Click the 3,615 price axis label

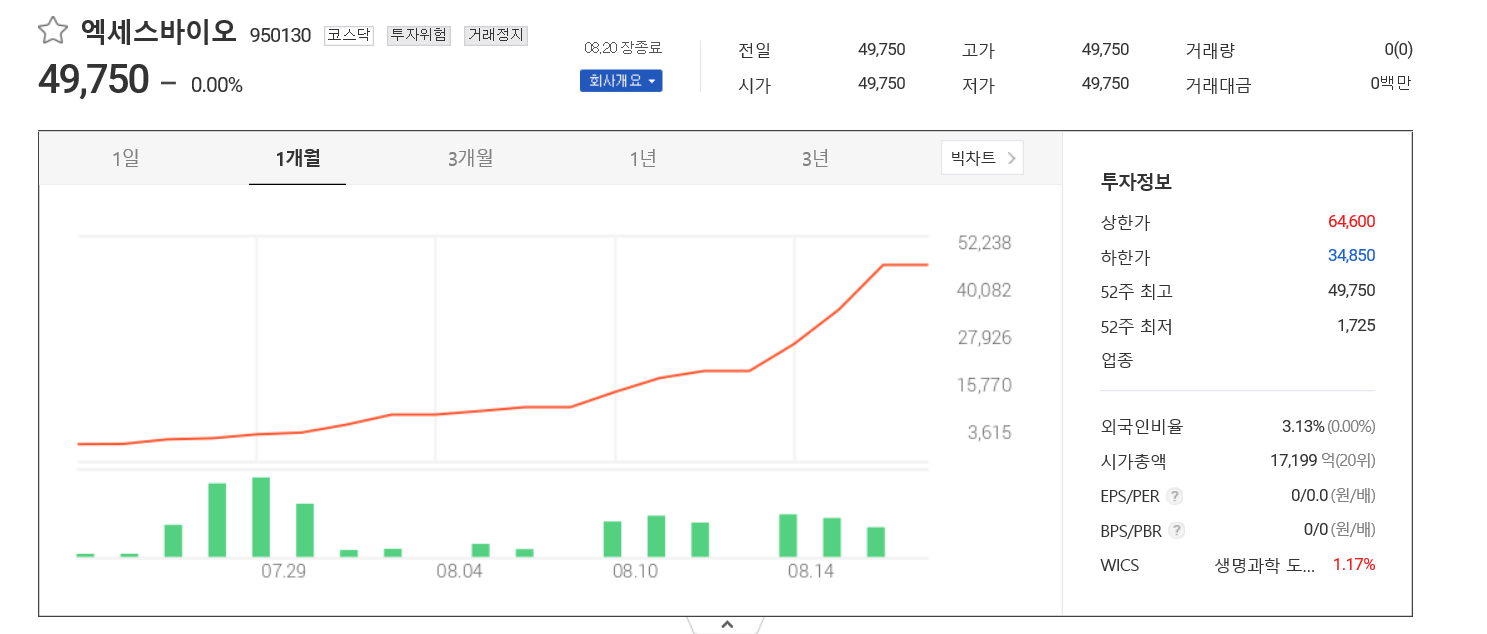click(x=989, y=432)
